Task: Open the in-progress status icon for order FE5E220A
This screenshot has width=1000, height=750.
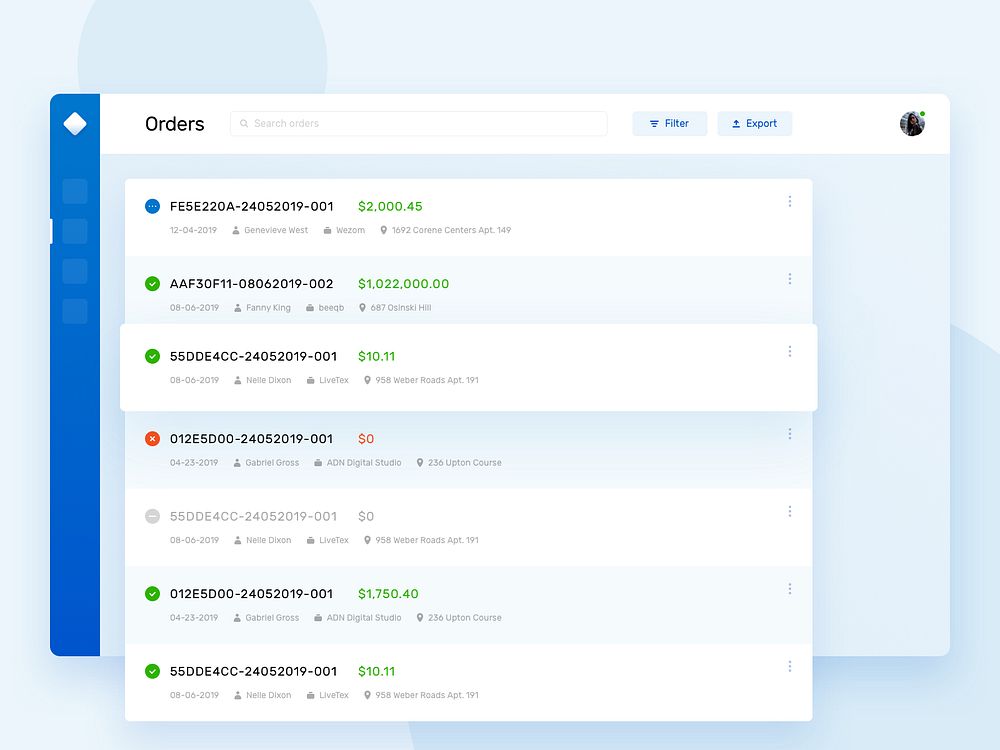Action: tap(152, 206)
